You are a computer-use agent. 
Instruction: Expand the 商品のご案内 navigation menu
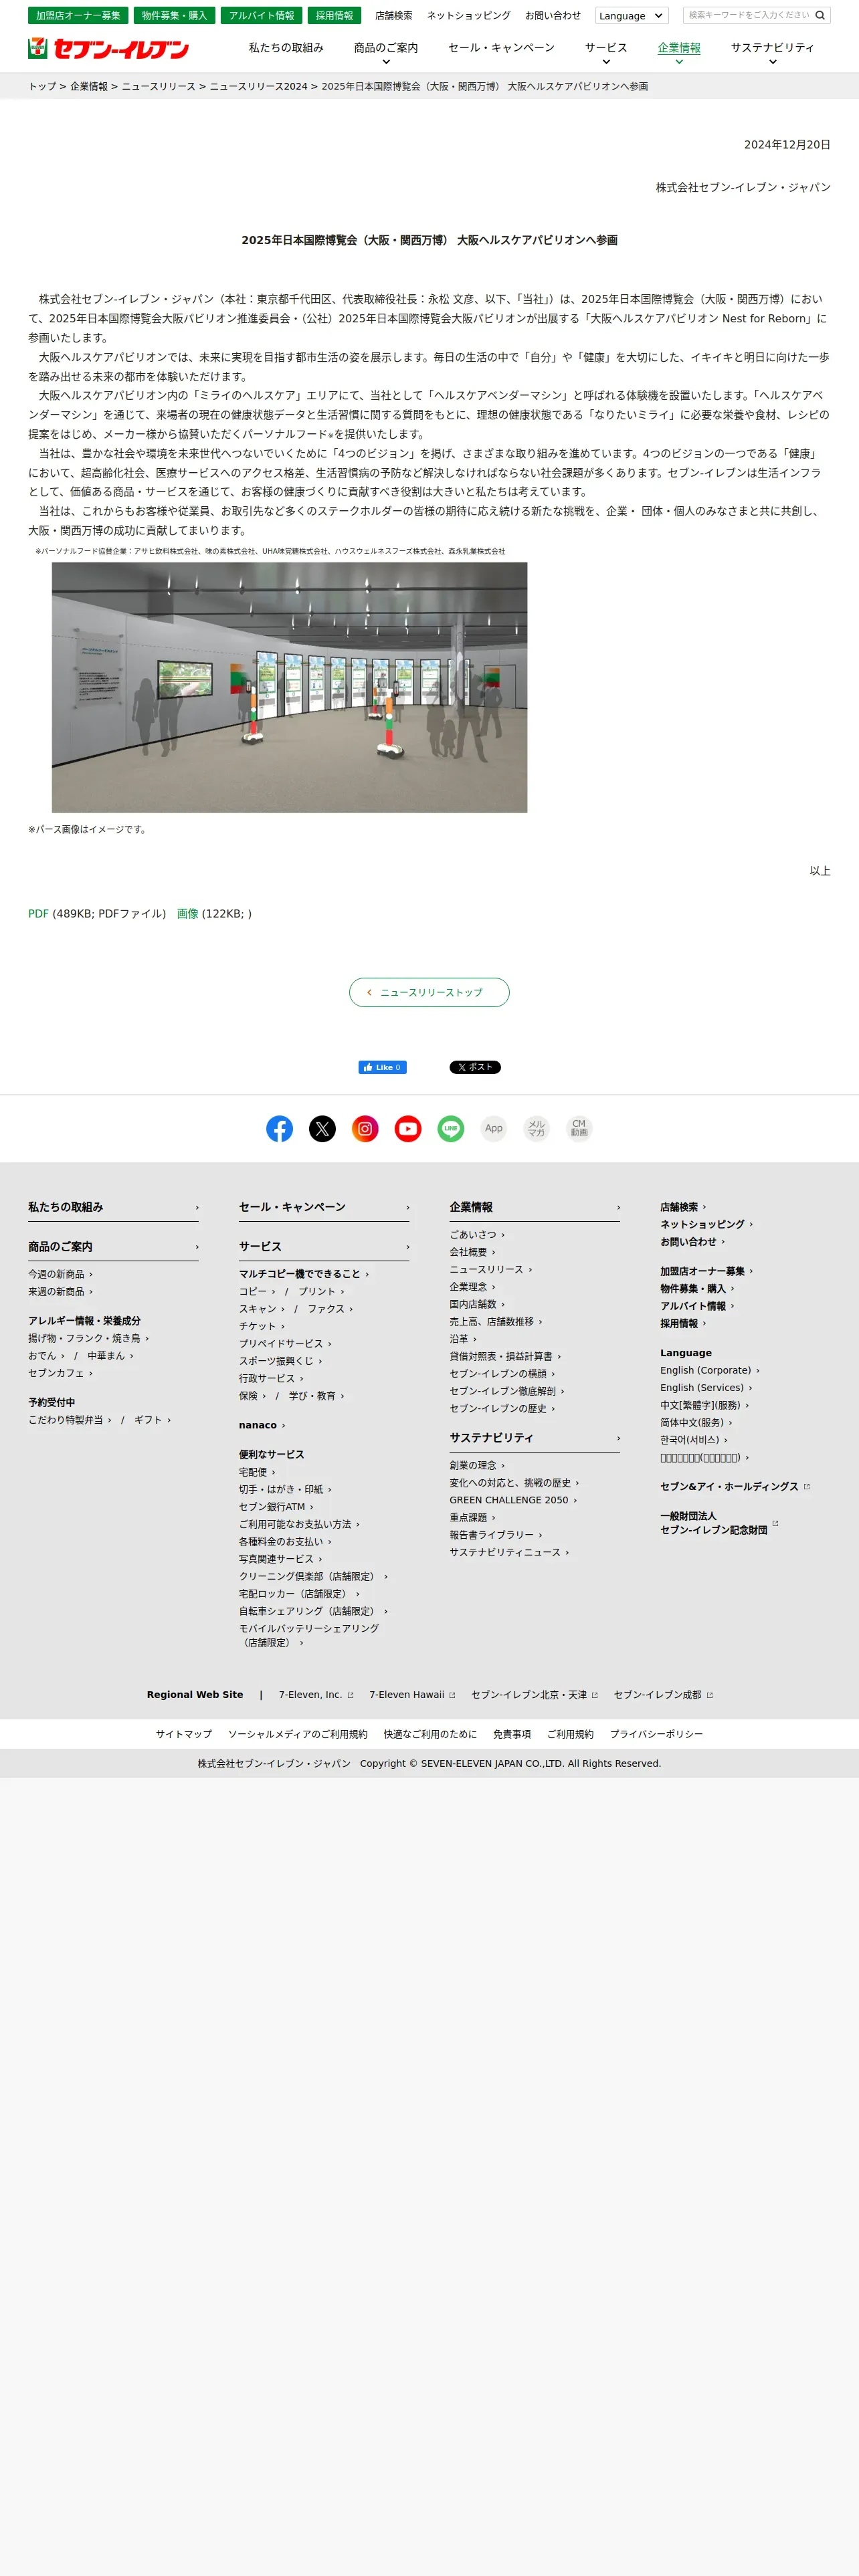pos(386,53)
